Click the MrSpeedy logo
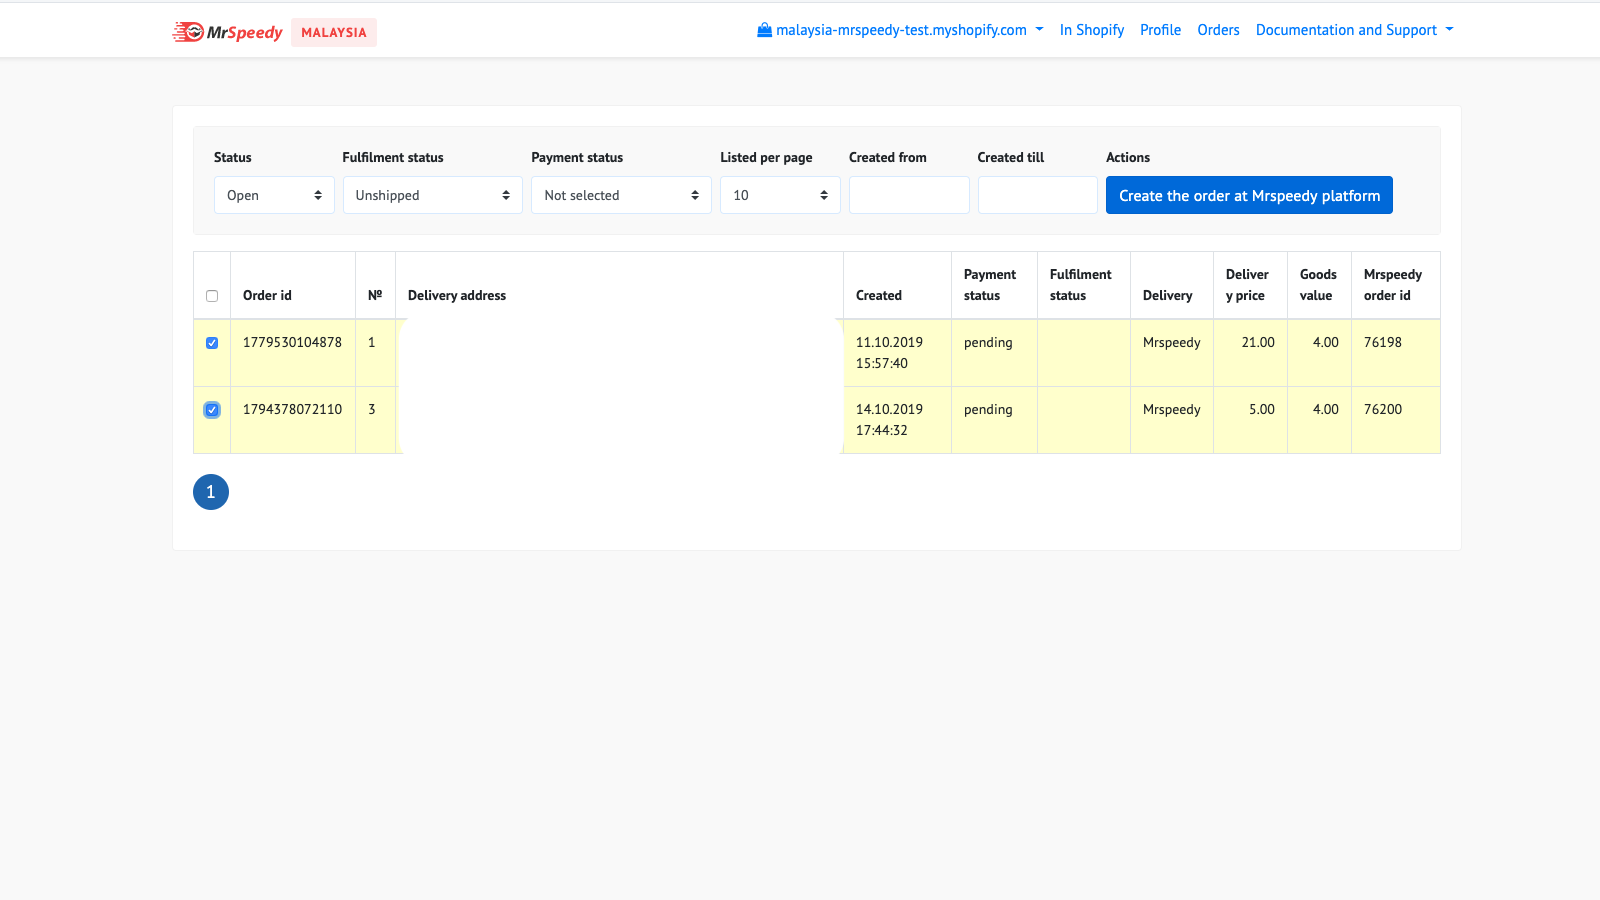 [x=227, y=32]
